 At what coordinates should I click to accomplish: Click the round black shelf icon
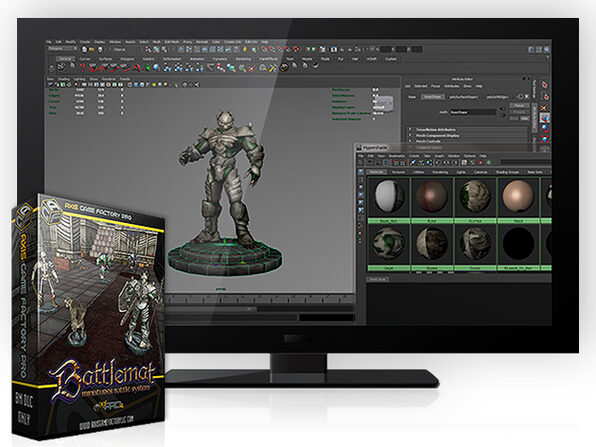pyautogui.click(x=284, y=67)
